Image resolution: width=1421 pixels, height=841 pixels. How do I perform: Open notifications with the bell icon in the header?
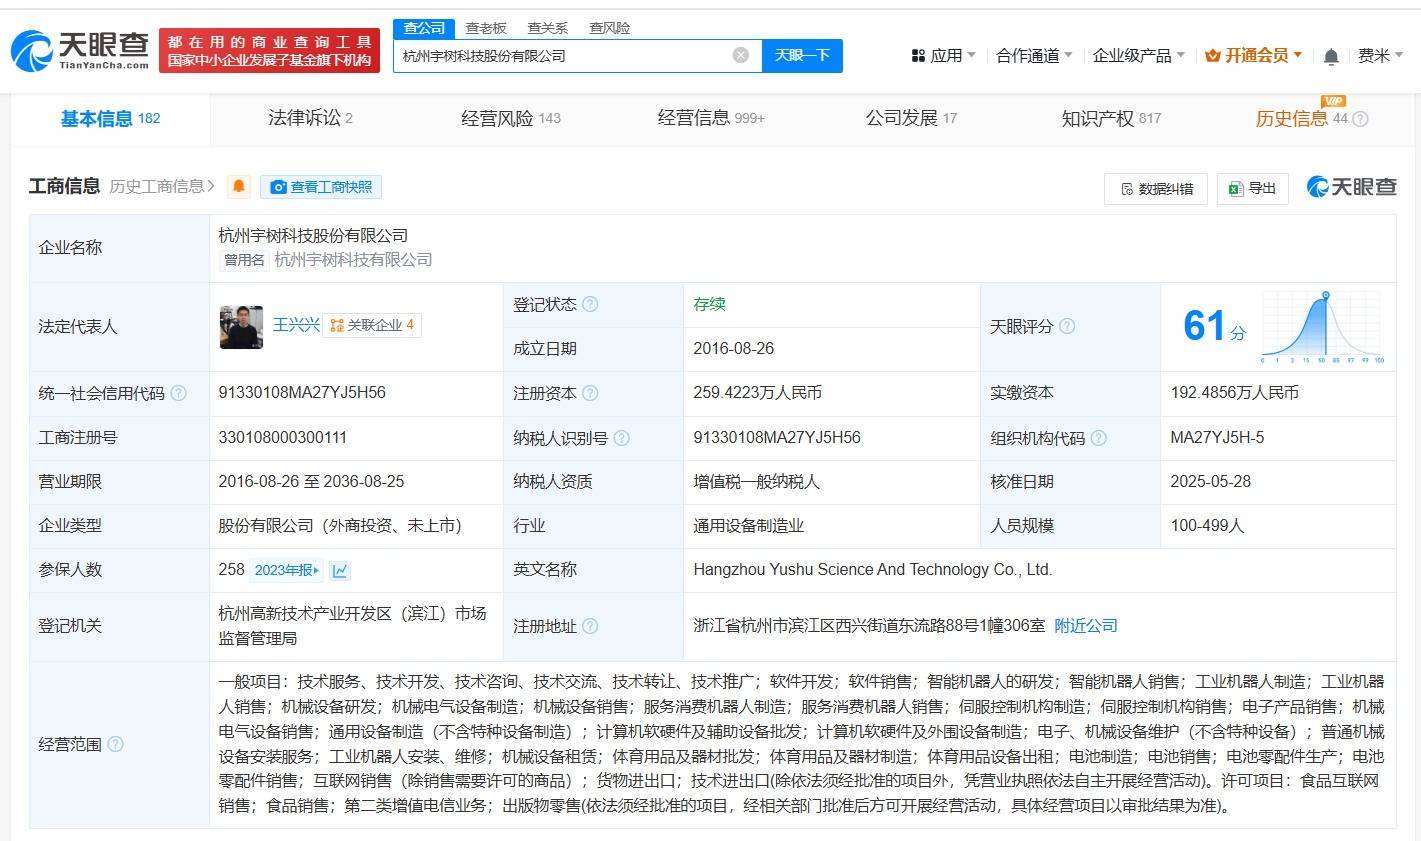(x=1331, y=57)
